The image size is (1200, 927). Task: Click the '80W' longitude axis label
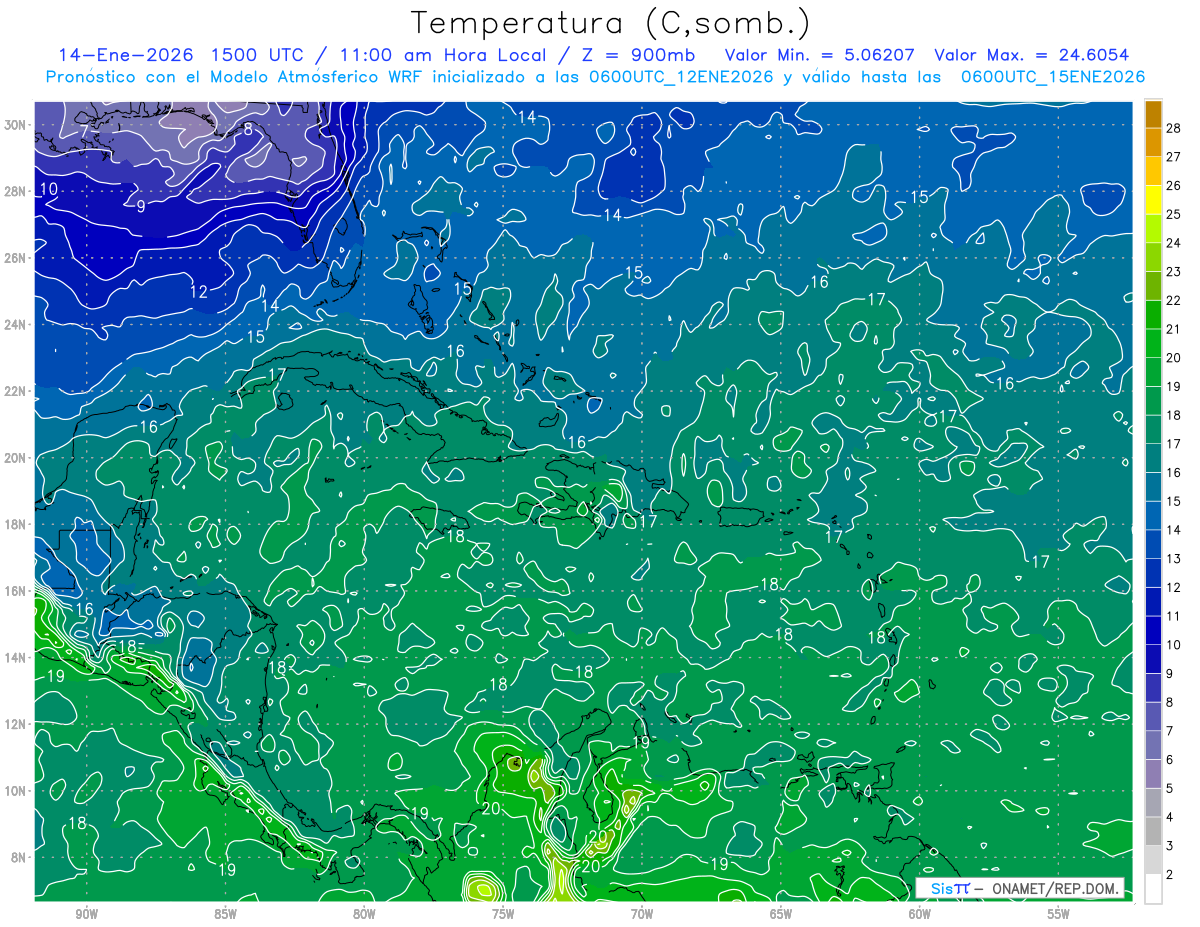(364, 914)
